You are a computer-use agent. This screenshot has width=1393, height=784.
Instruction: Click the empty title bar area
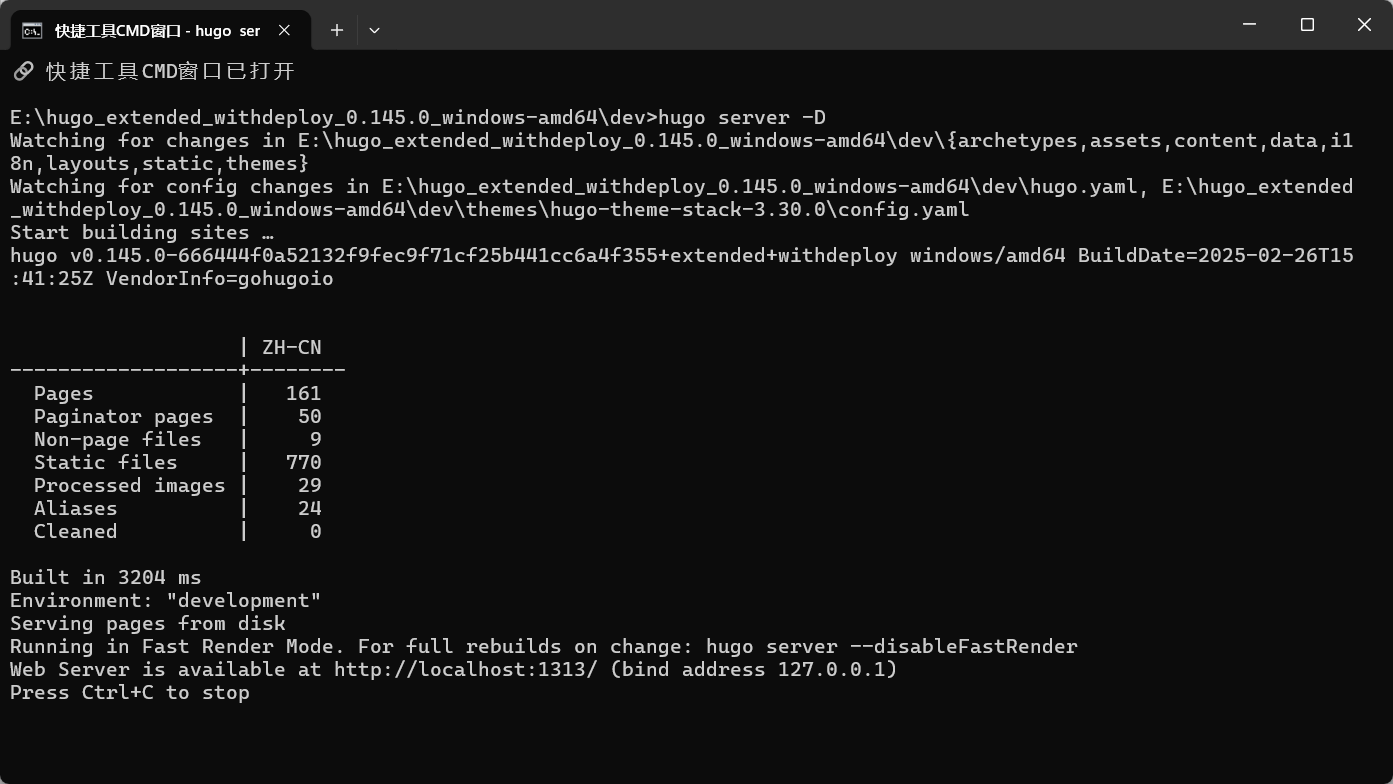pyautogui.click(x=800, y=25)
